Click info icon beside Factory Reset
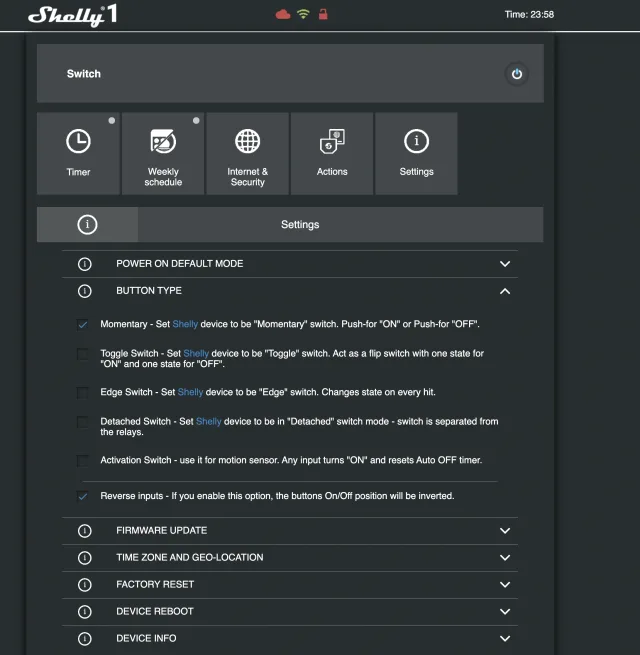 point(85,585)
